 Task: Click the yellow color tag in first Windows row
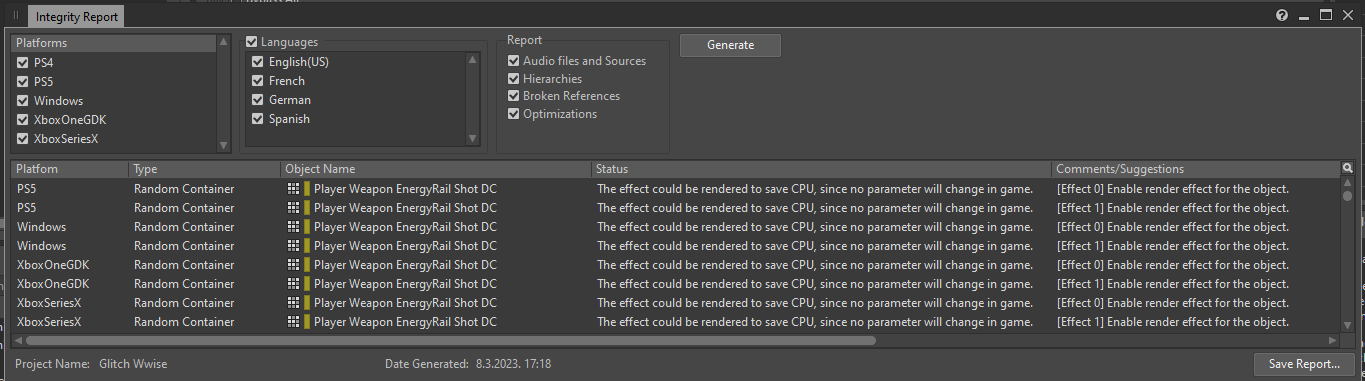(x=307, y=227)
